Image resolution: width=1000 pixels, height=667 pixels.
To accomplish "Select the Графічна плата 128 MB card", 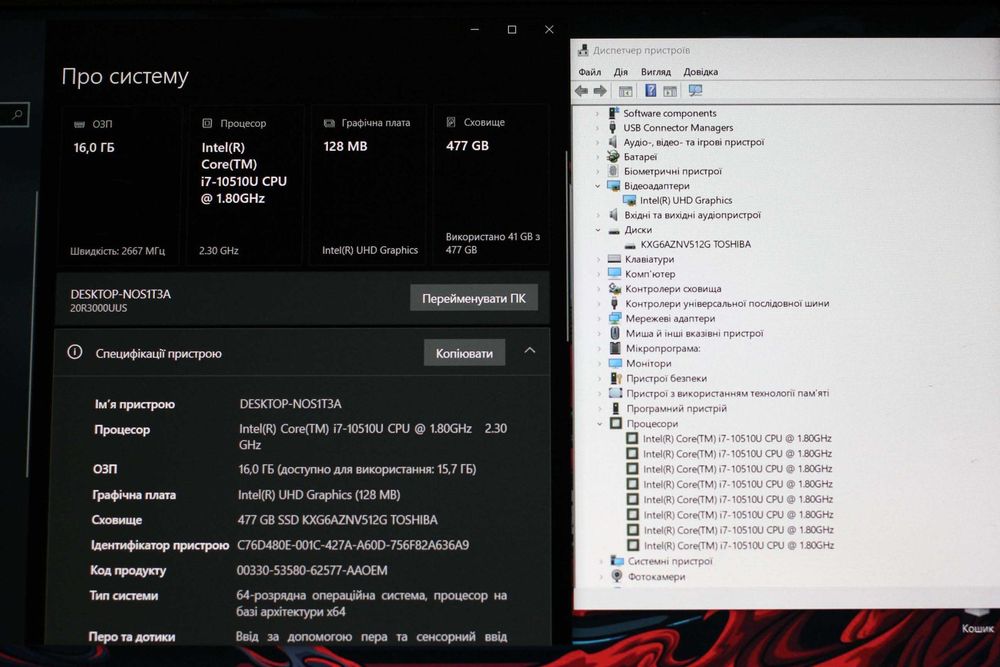I will pyautogui.click(x=369, y=185).
